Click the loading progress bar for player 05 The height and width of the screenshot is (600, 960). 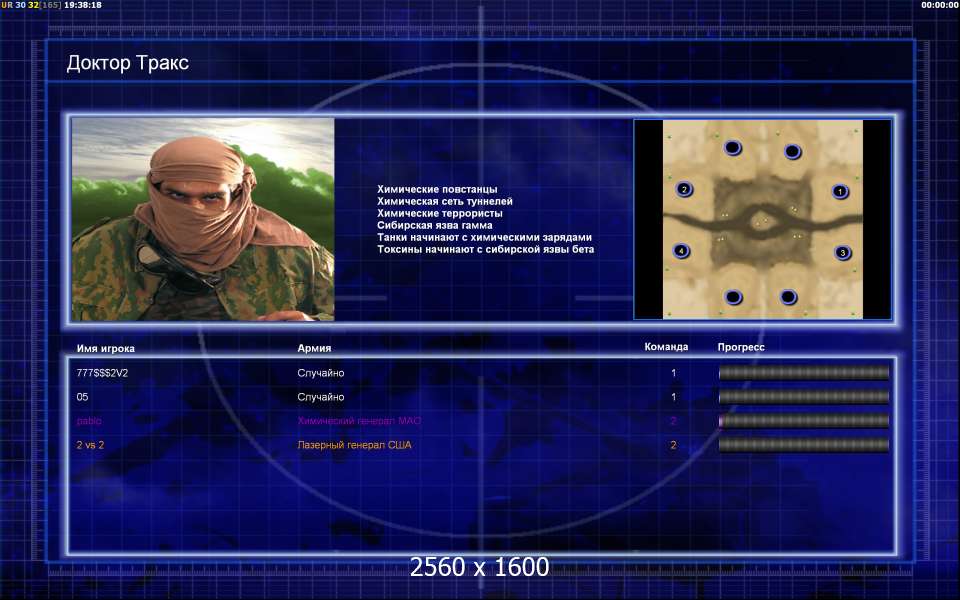803,397
